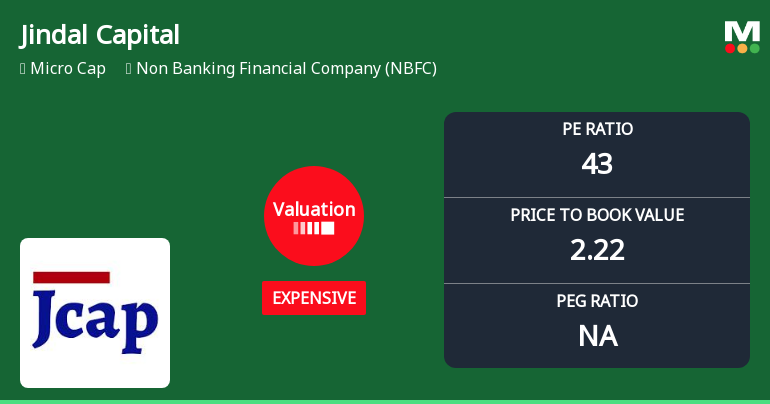The image size is (770, 404).
Task: Click the green dot under the M logo
Action: [753, 48]
